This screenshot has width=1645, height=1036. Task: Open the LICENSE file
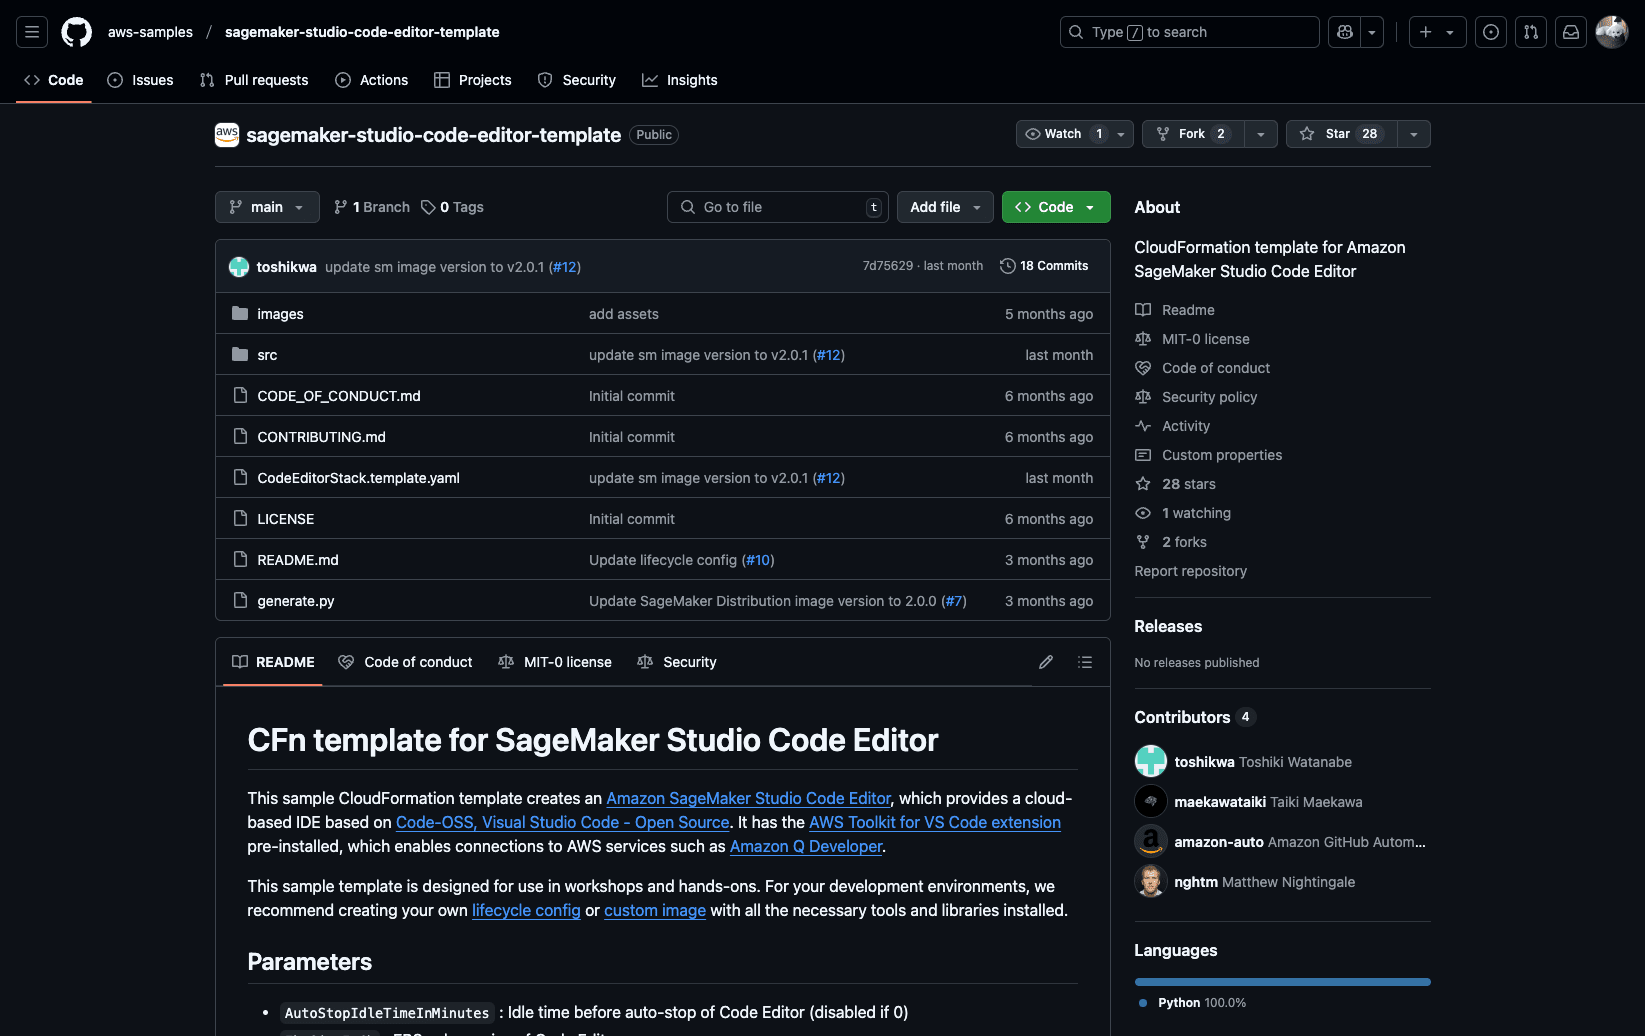point(285,519)
